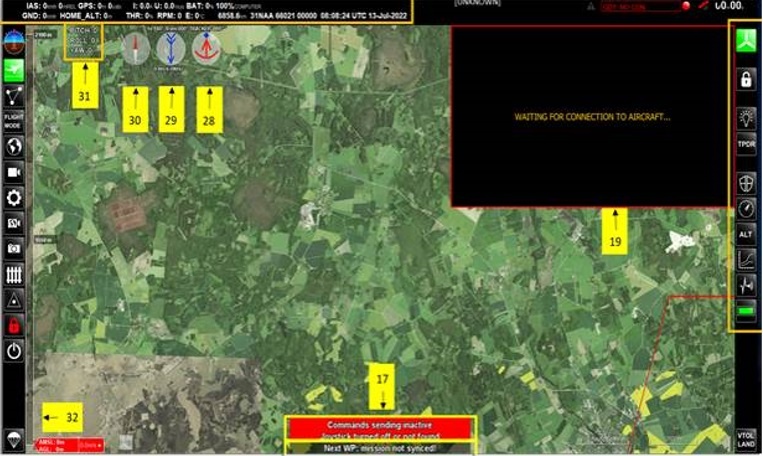The height and width of the screenshot is (456, 763).
Task: Click the red north-up compass icon
Action: point(207,48)
